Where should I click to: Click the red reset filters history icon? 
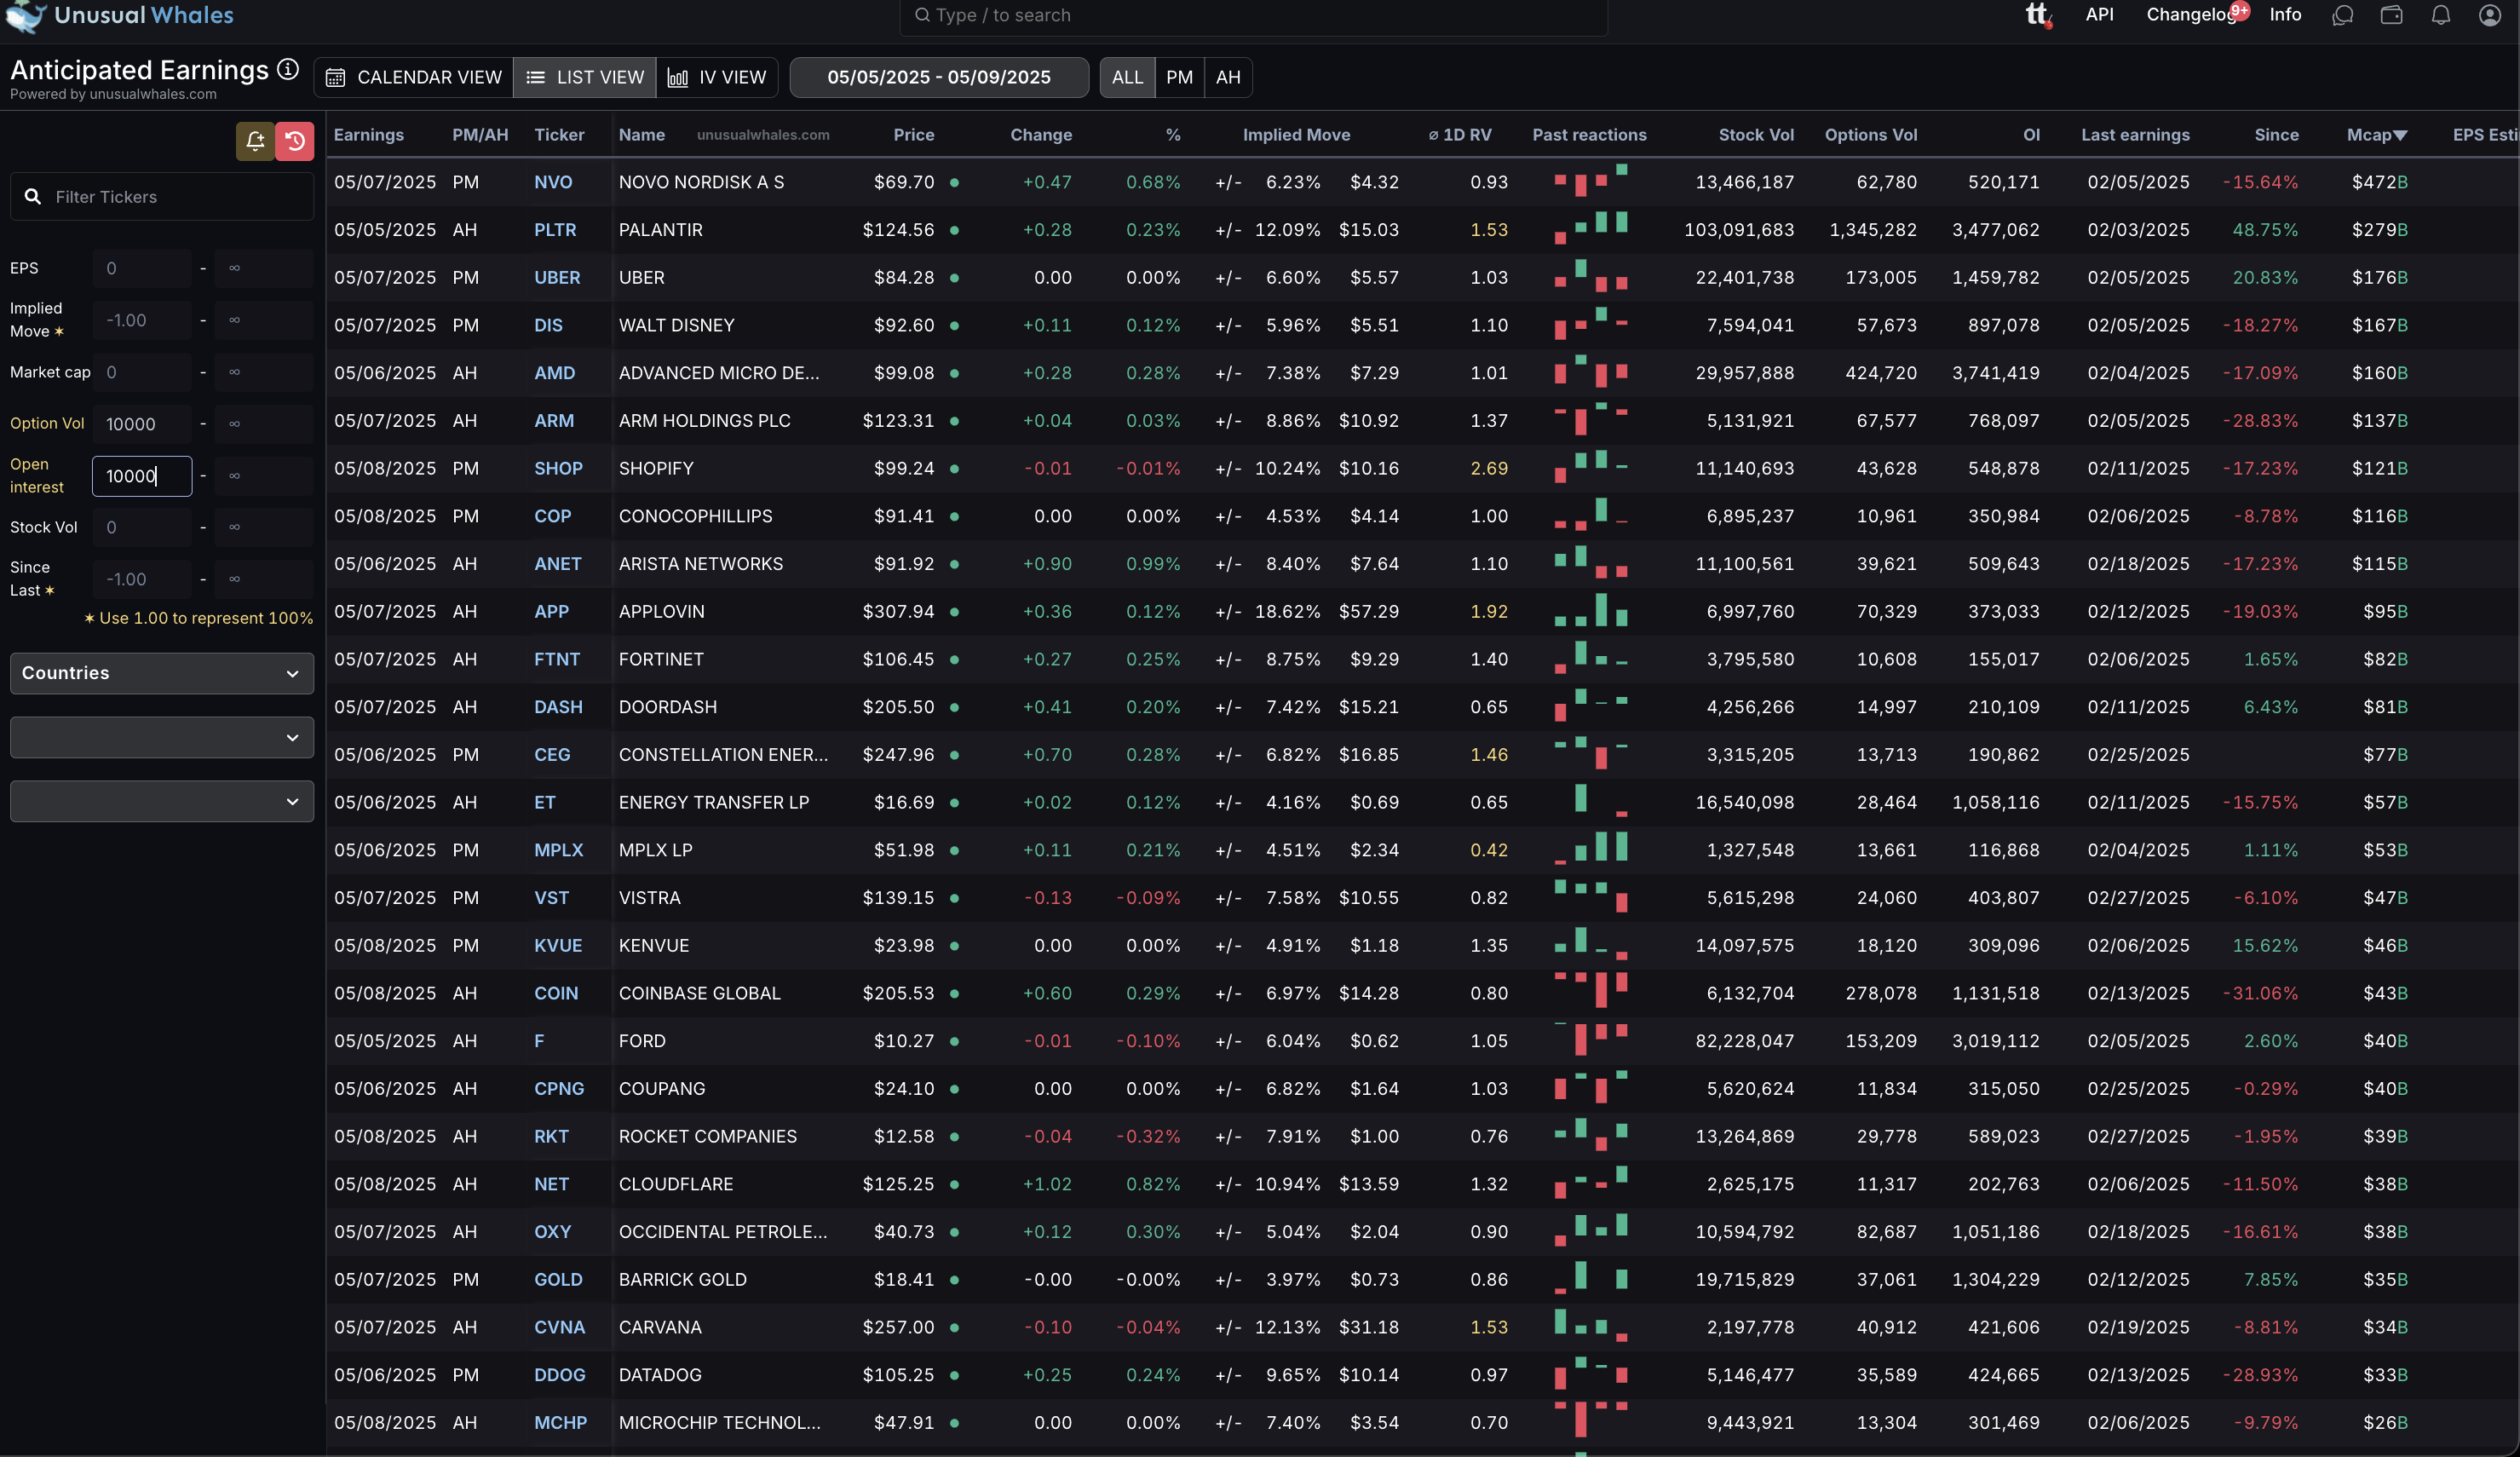pyautogui.click(x=295, y=141)
